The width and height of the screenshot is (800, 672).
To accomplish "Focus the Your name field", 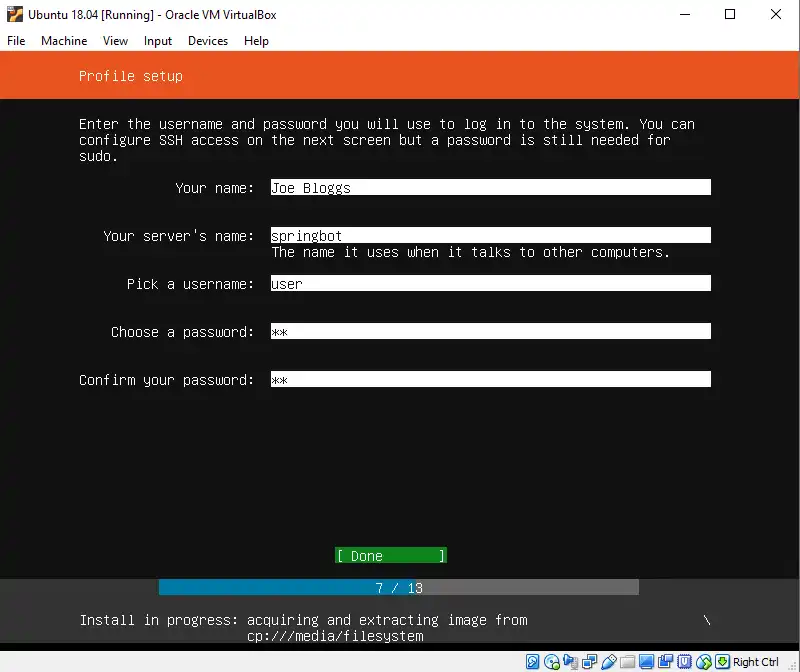I will pos(490,188).
